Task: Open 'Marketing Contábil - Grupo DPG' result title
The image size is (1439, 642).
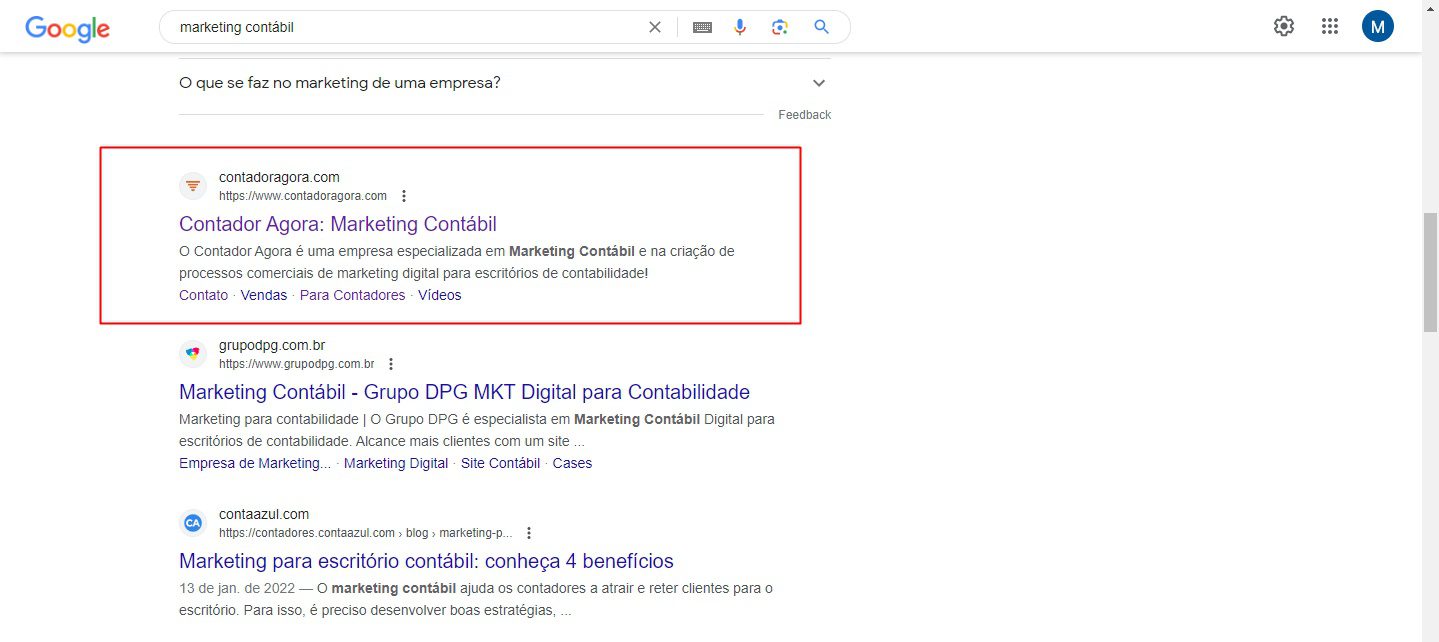Action: pyautogui.click(x=464, y=392)
